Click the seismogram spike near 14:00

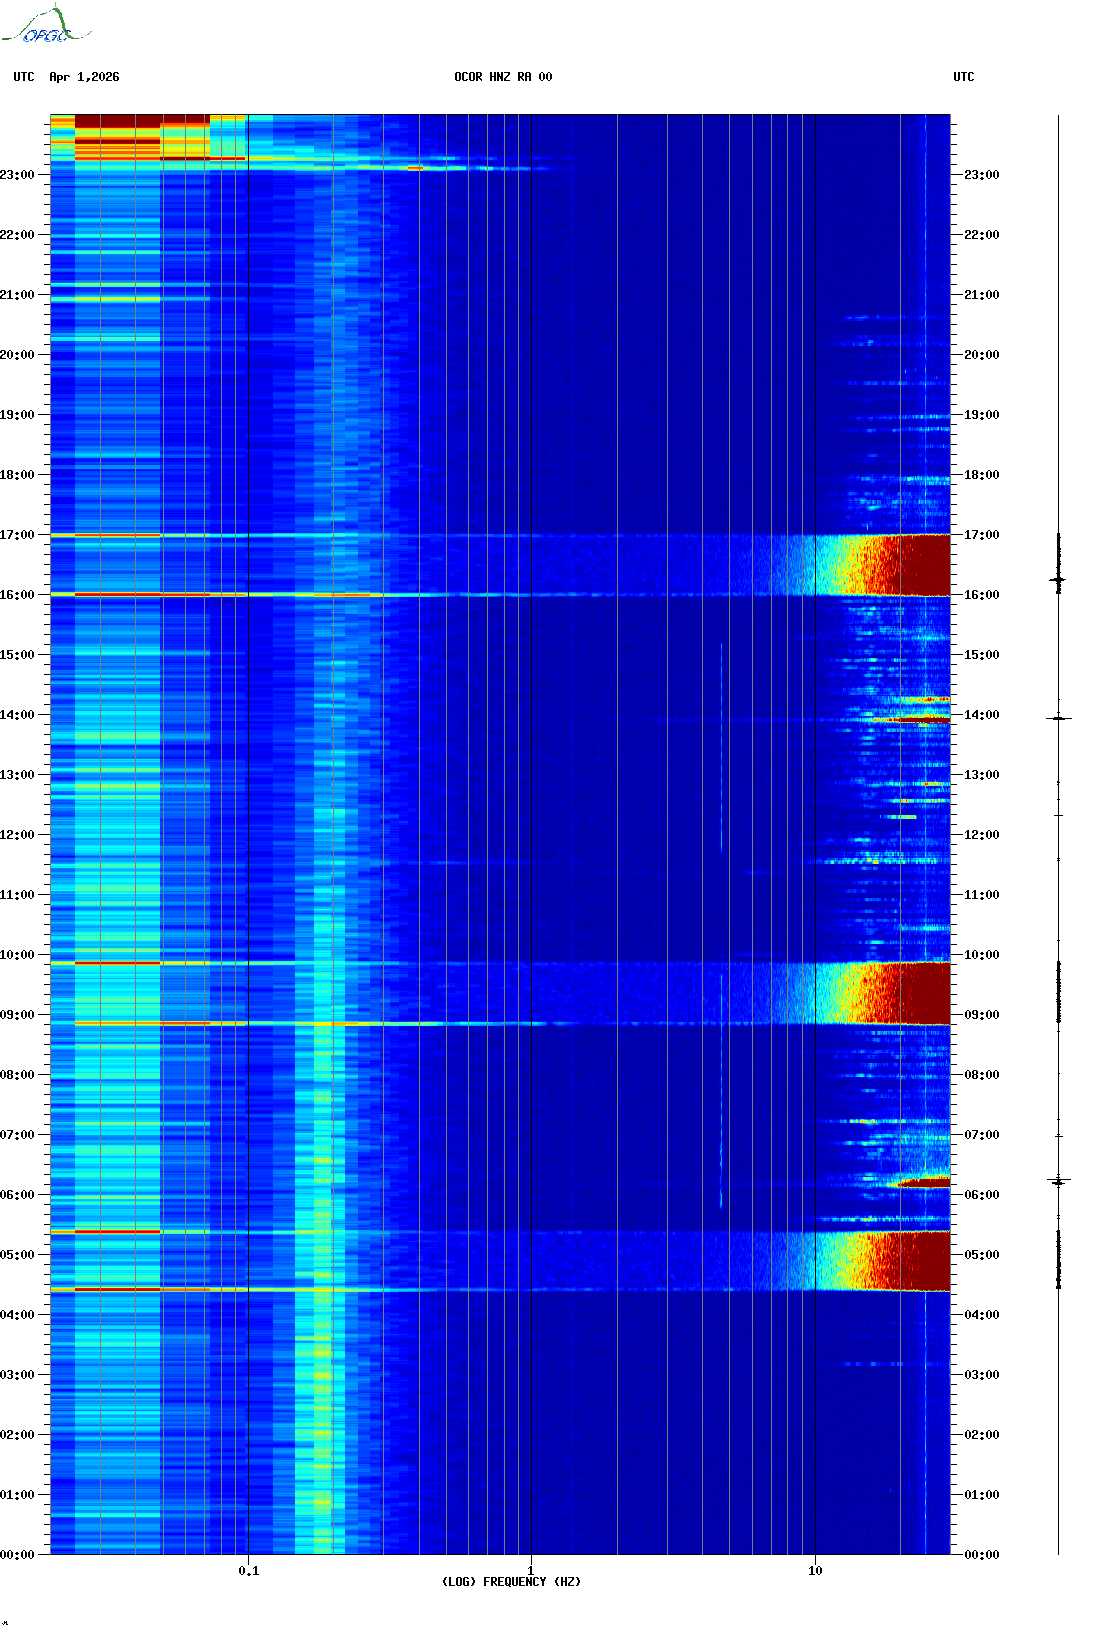1059,718
